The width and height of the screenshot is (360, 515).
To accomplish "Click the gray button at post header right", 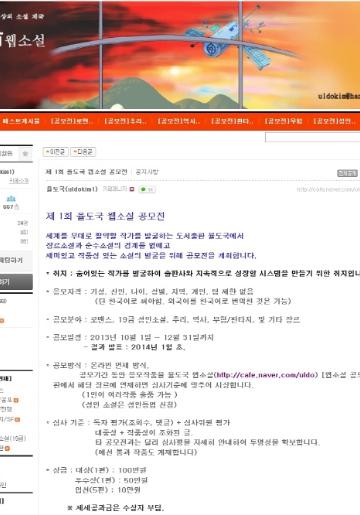I will [347, 173].
